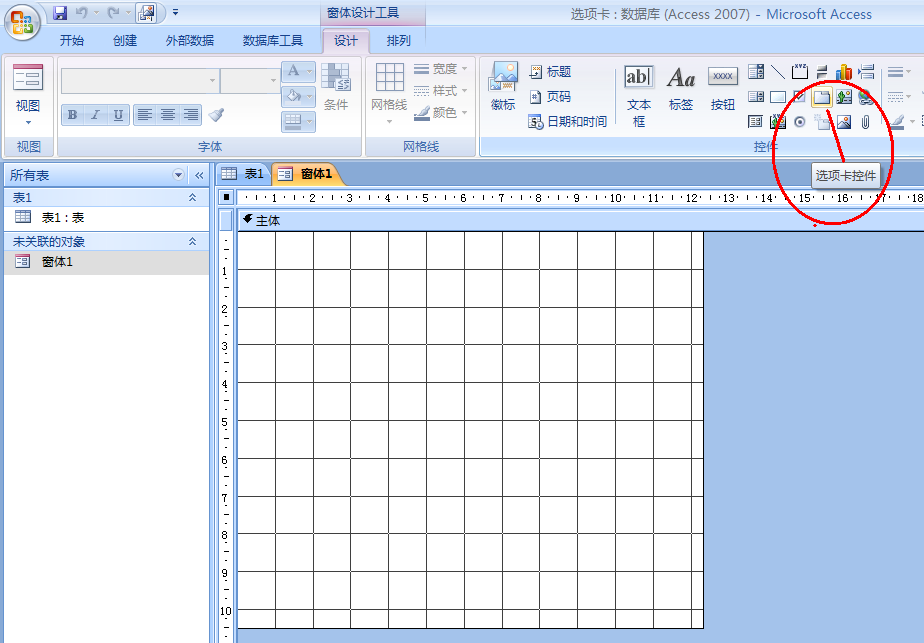Screen dimensions: 924x643
Task: Toggle Underline formatting
Action: 118,115
